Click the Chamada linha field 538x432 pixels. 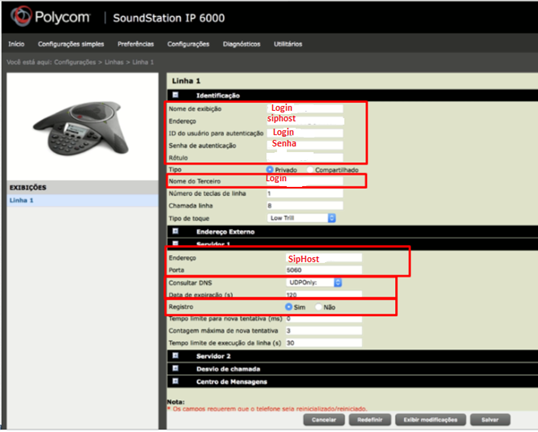tap(305, 206)
